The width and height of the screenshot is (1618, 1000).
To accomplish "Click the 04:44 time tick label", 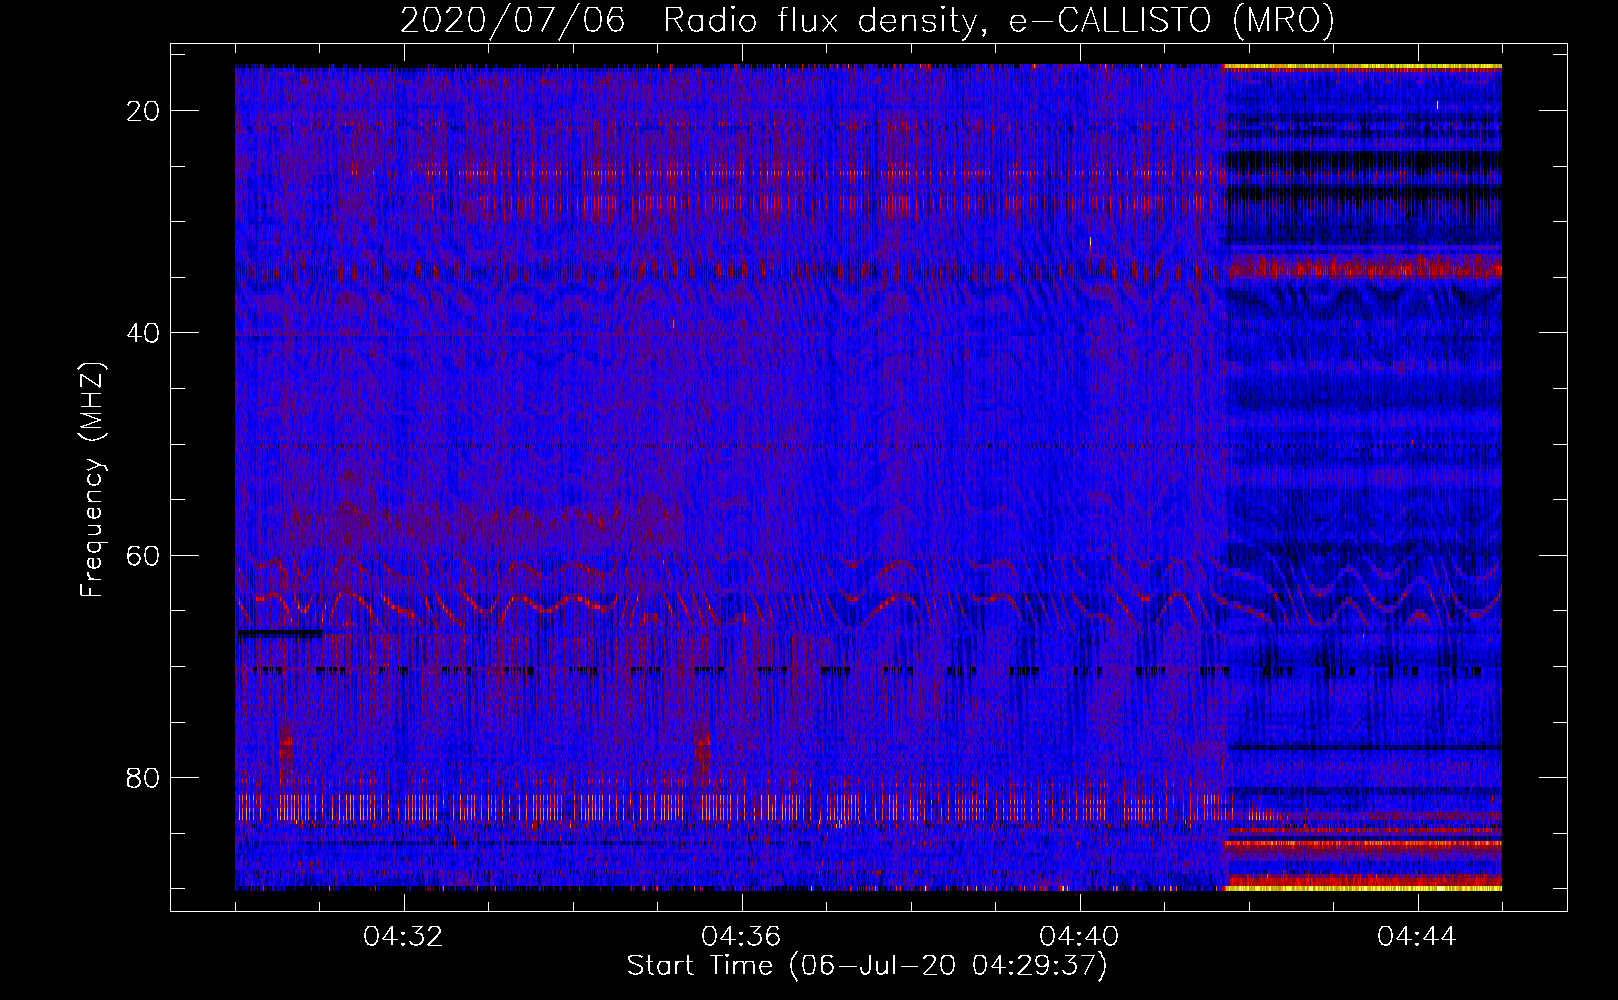I will (x=1417, y=937).
